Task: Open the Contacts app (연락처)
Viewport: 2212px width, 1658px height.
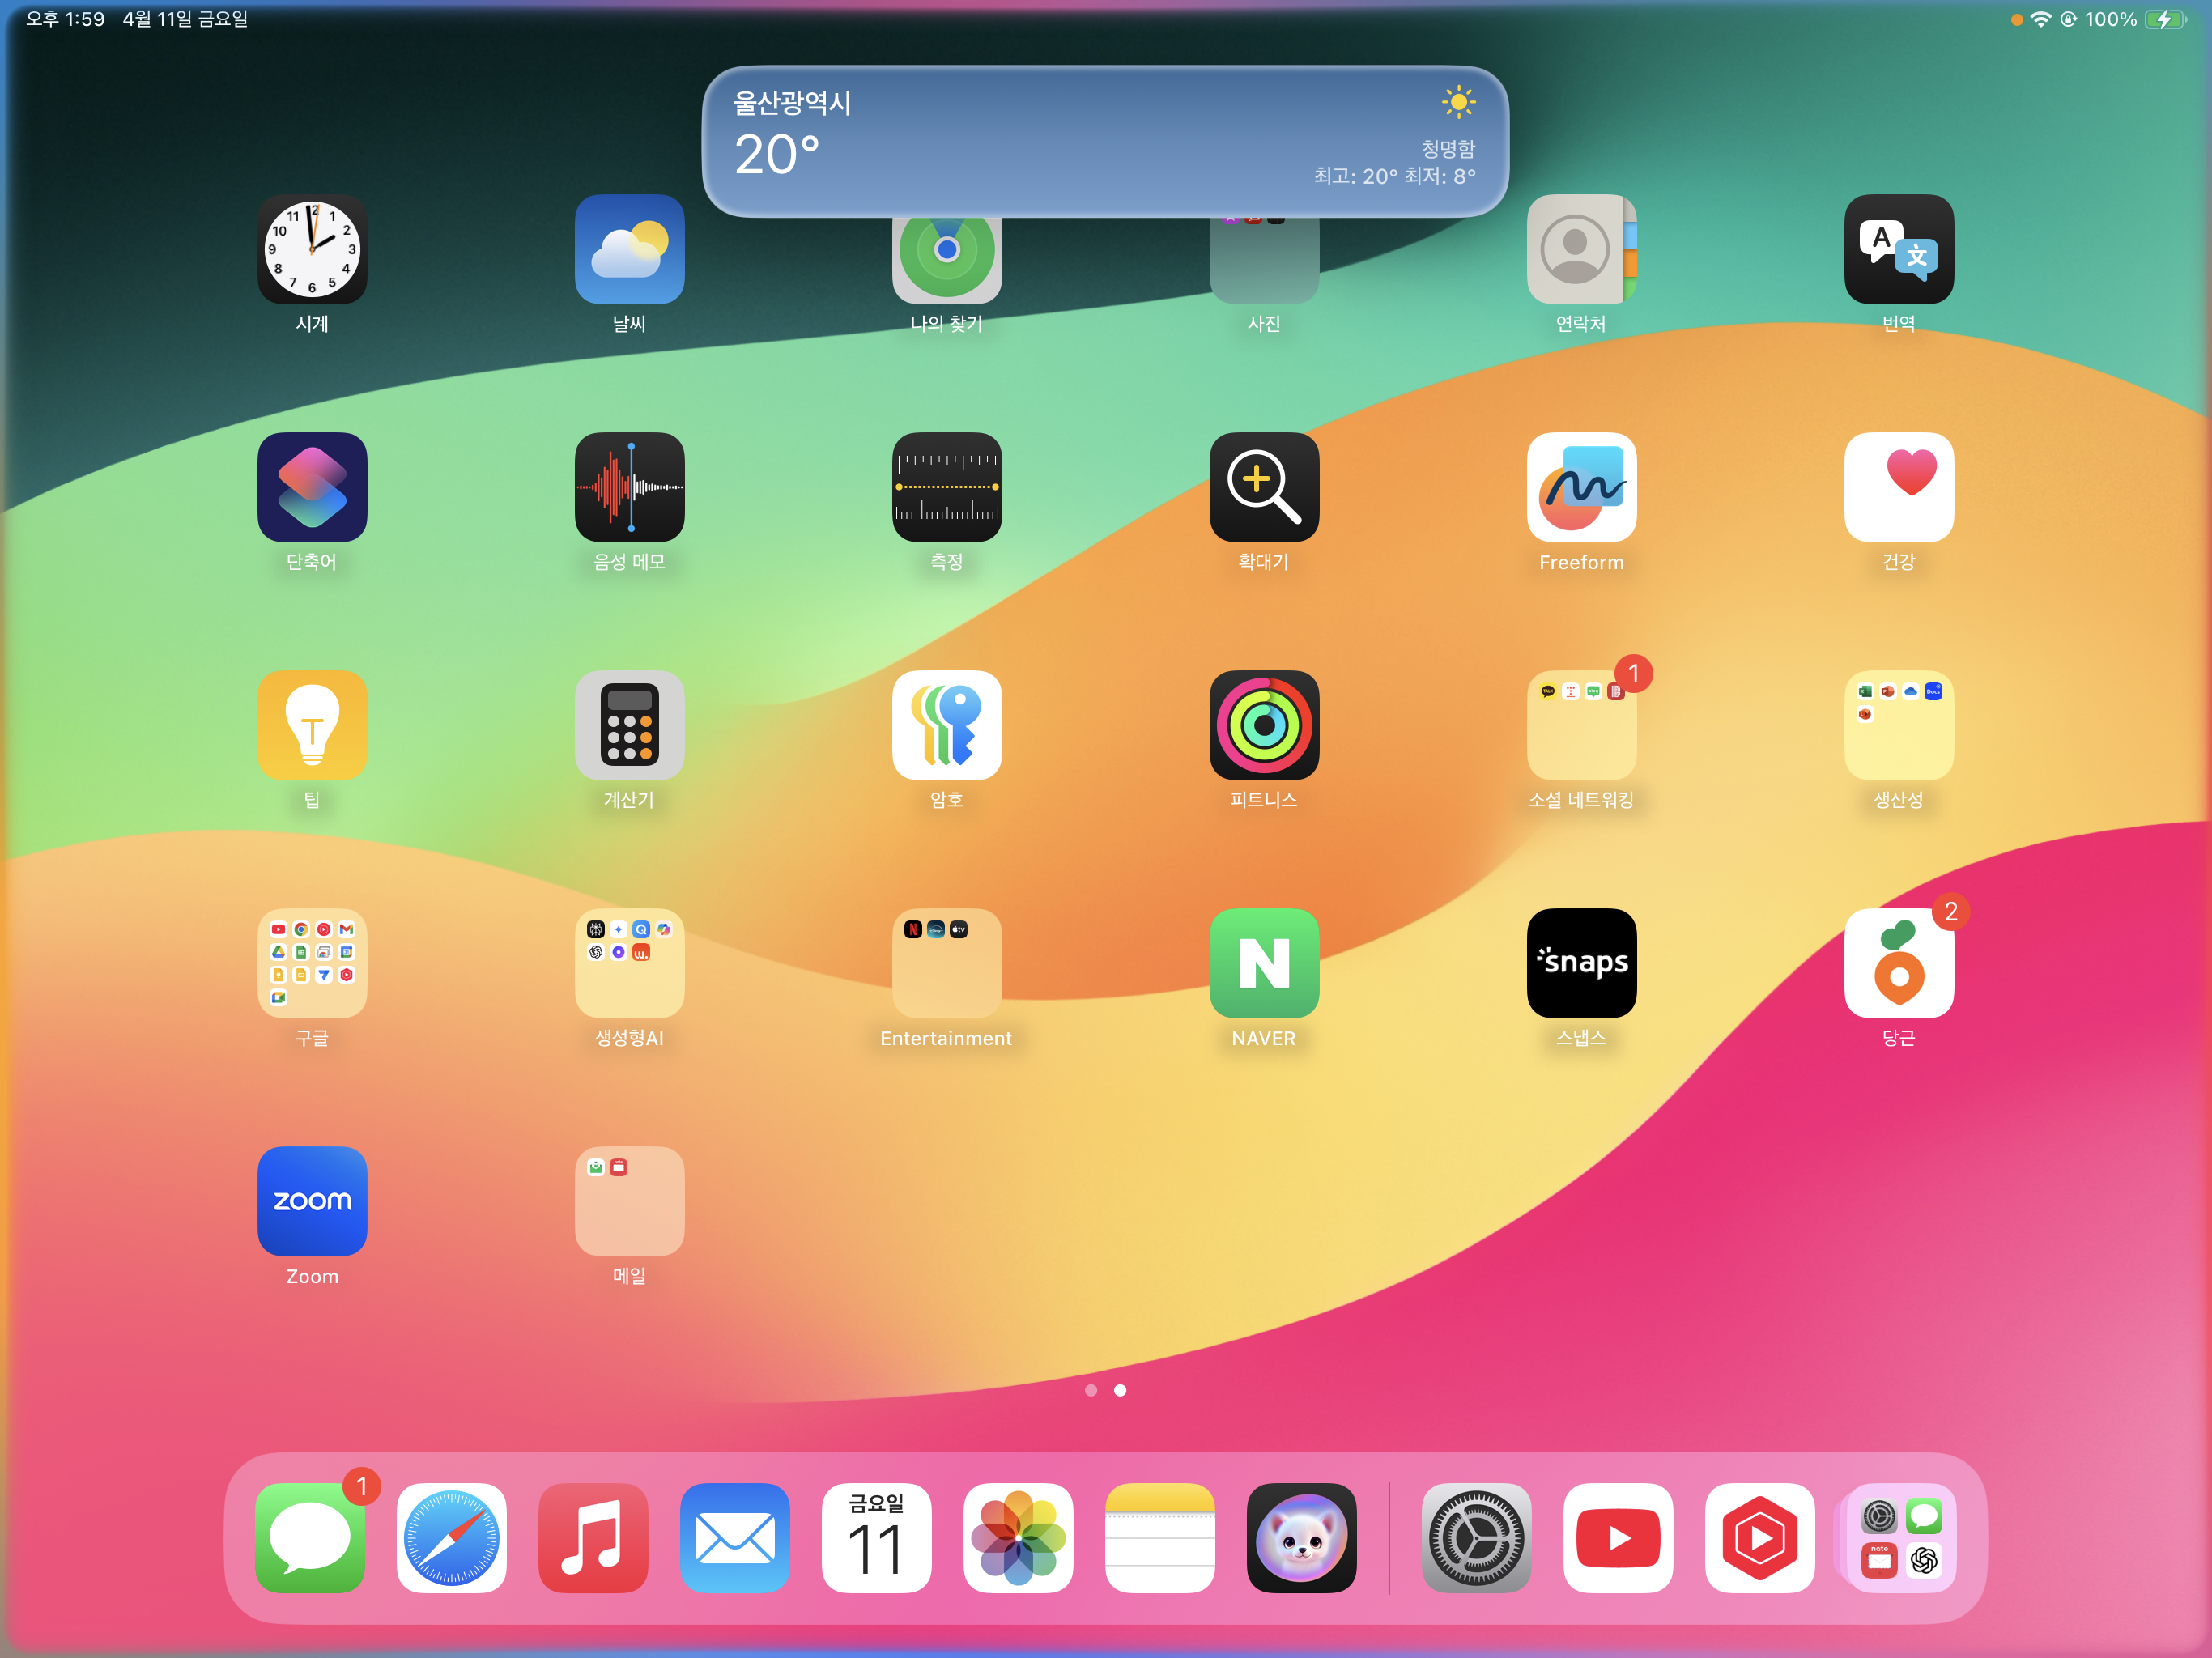Action: point(1581,249)
